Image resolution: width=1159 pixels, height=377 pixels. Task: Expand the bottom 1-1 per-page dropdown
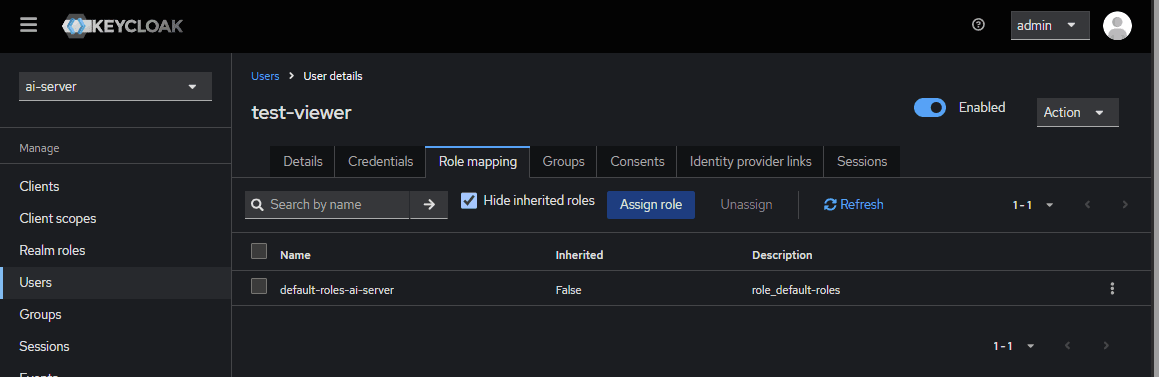click(x=1013, y=345)
